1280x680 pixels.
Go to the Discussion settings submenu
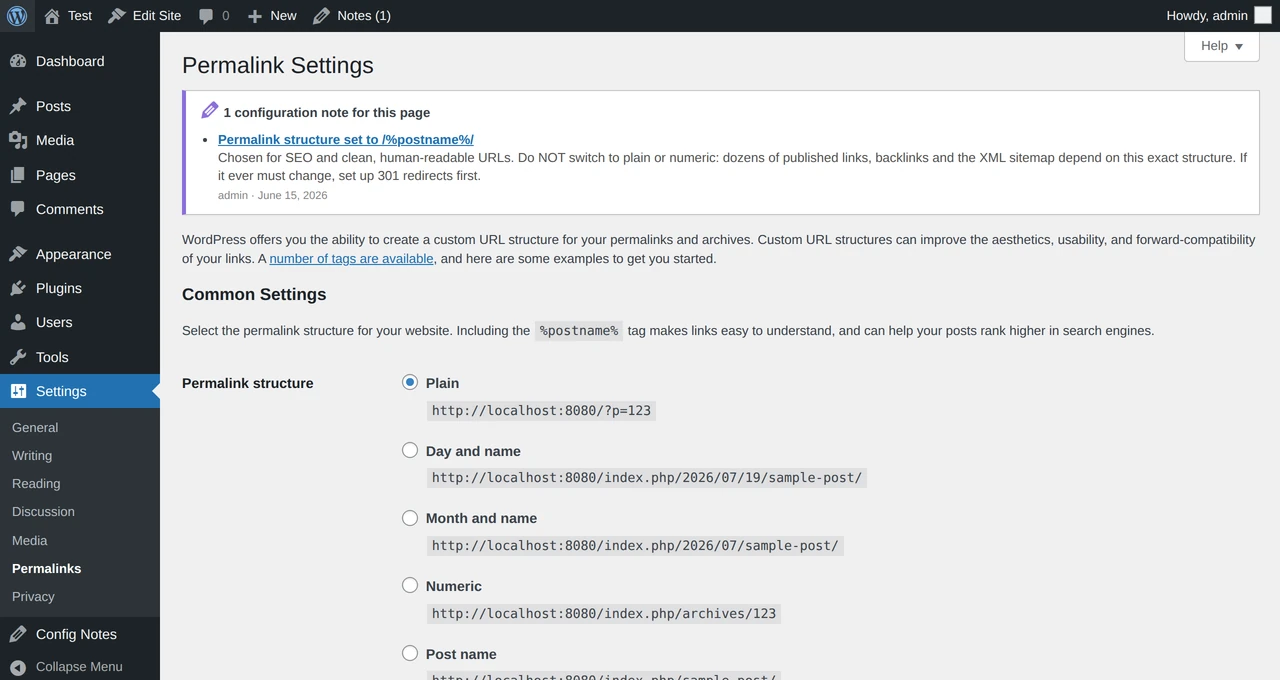43,511
